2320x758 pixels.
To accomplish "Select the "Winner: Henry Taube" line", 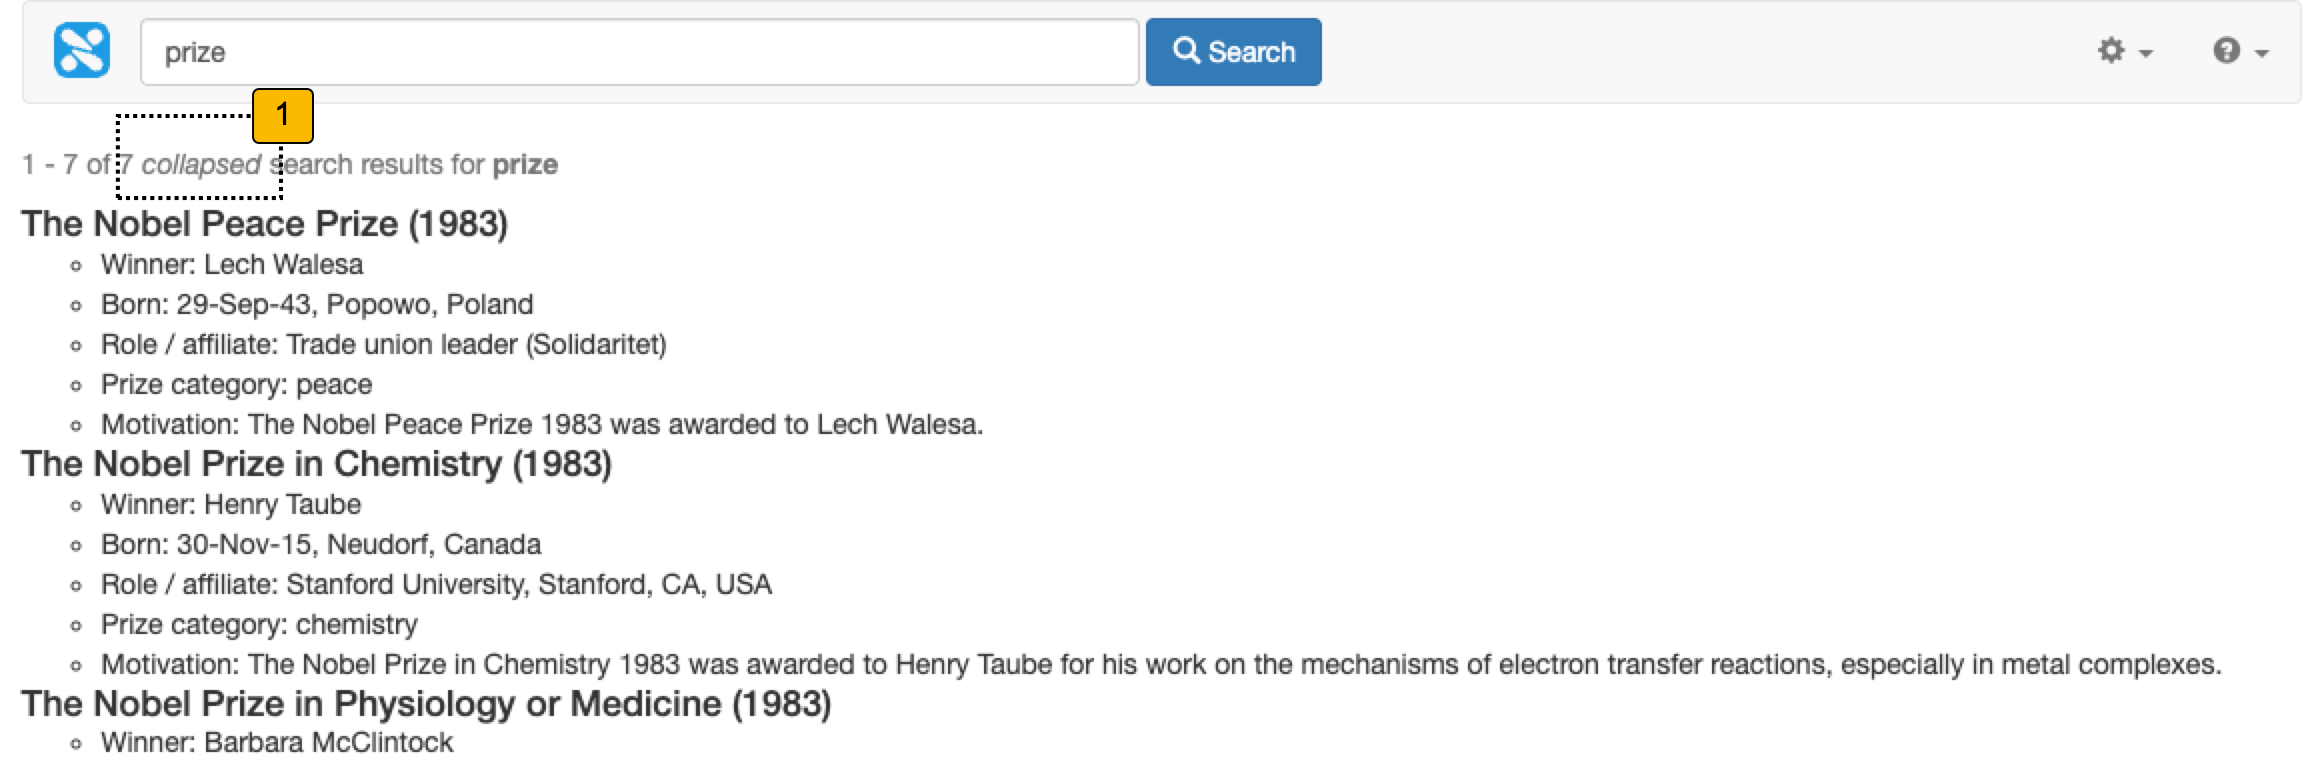I will click(231, 505).
